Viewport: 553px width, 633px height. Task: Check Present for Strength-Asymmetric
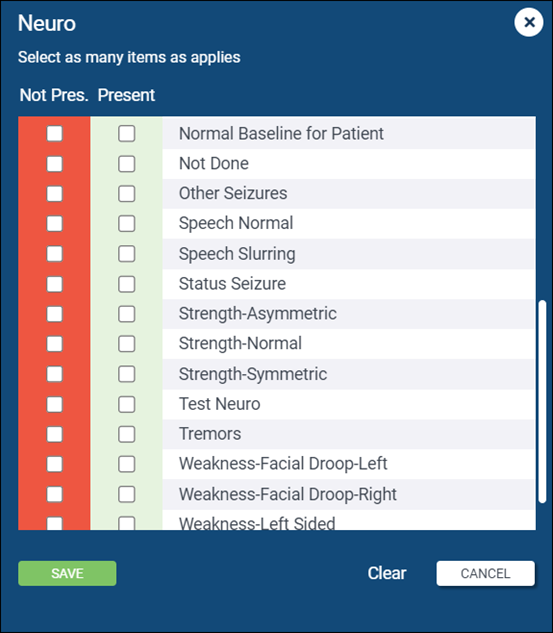[127, 314]
